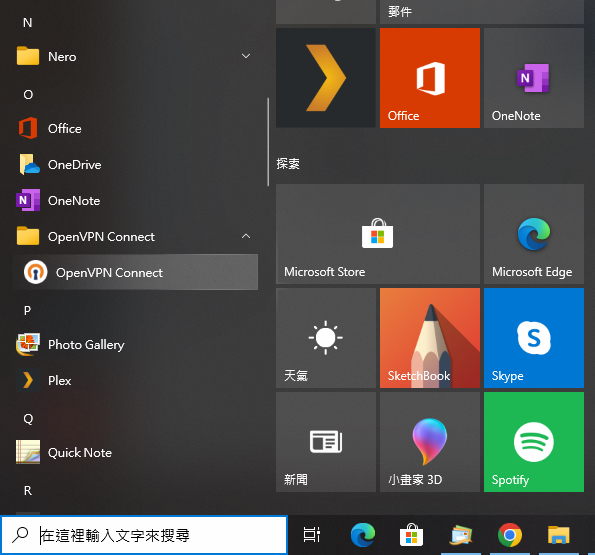Click the letter R section header
Screen dimensions: 595x555
[28, 491]
